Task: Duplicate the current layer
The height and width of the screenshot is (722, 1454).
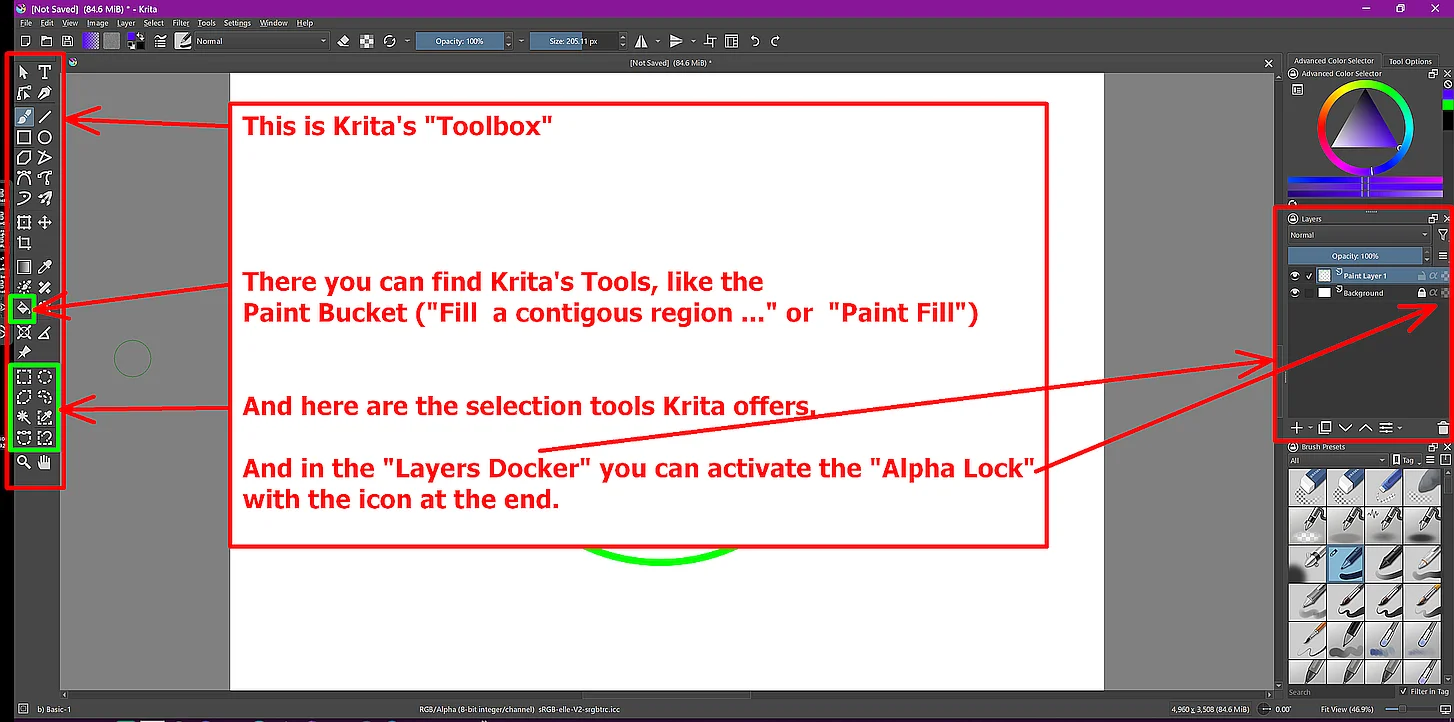Action: pos(1325,428)
